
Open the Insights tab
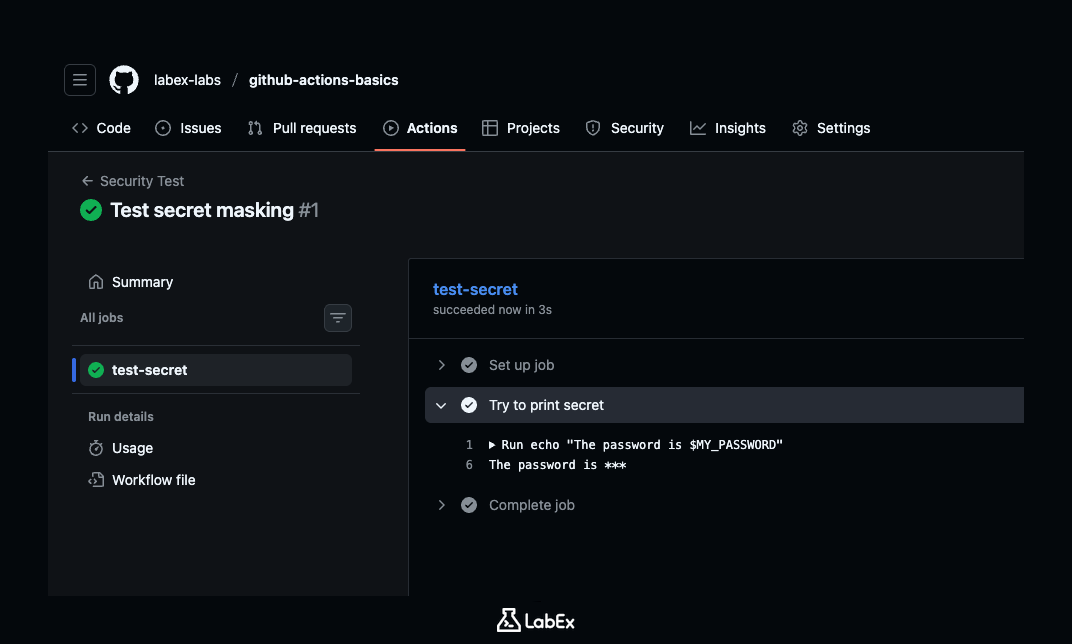tap(727, 129)
